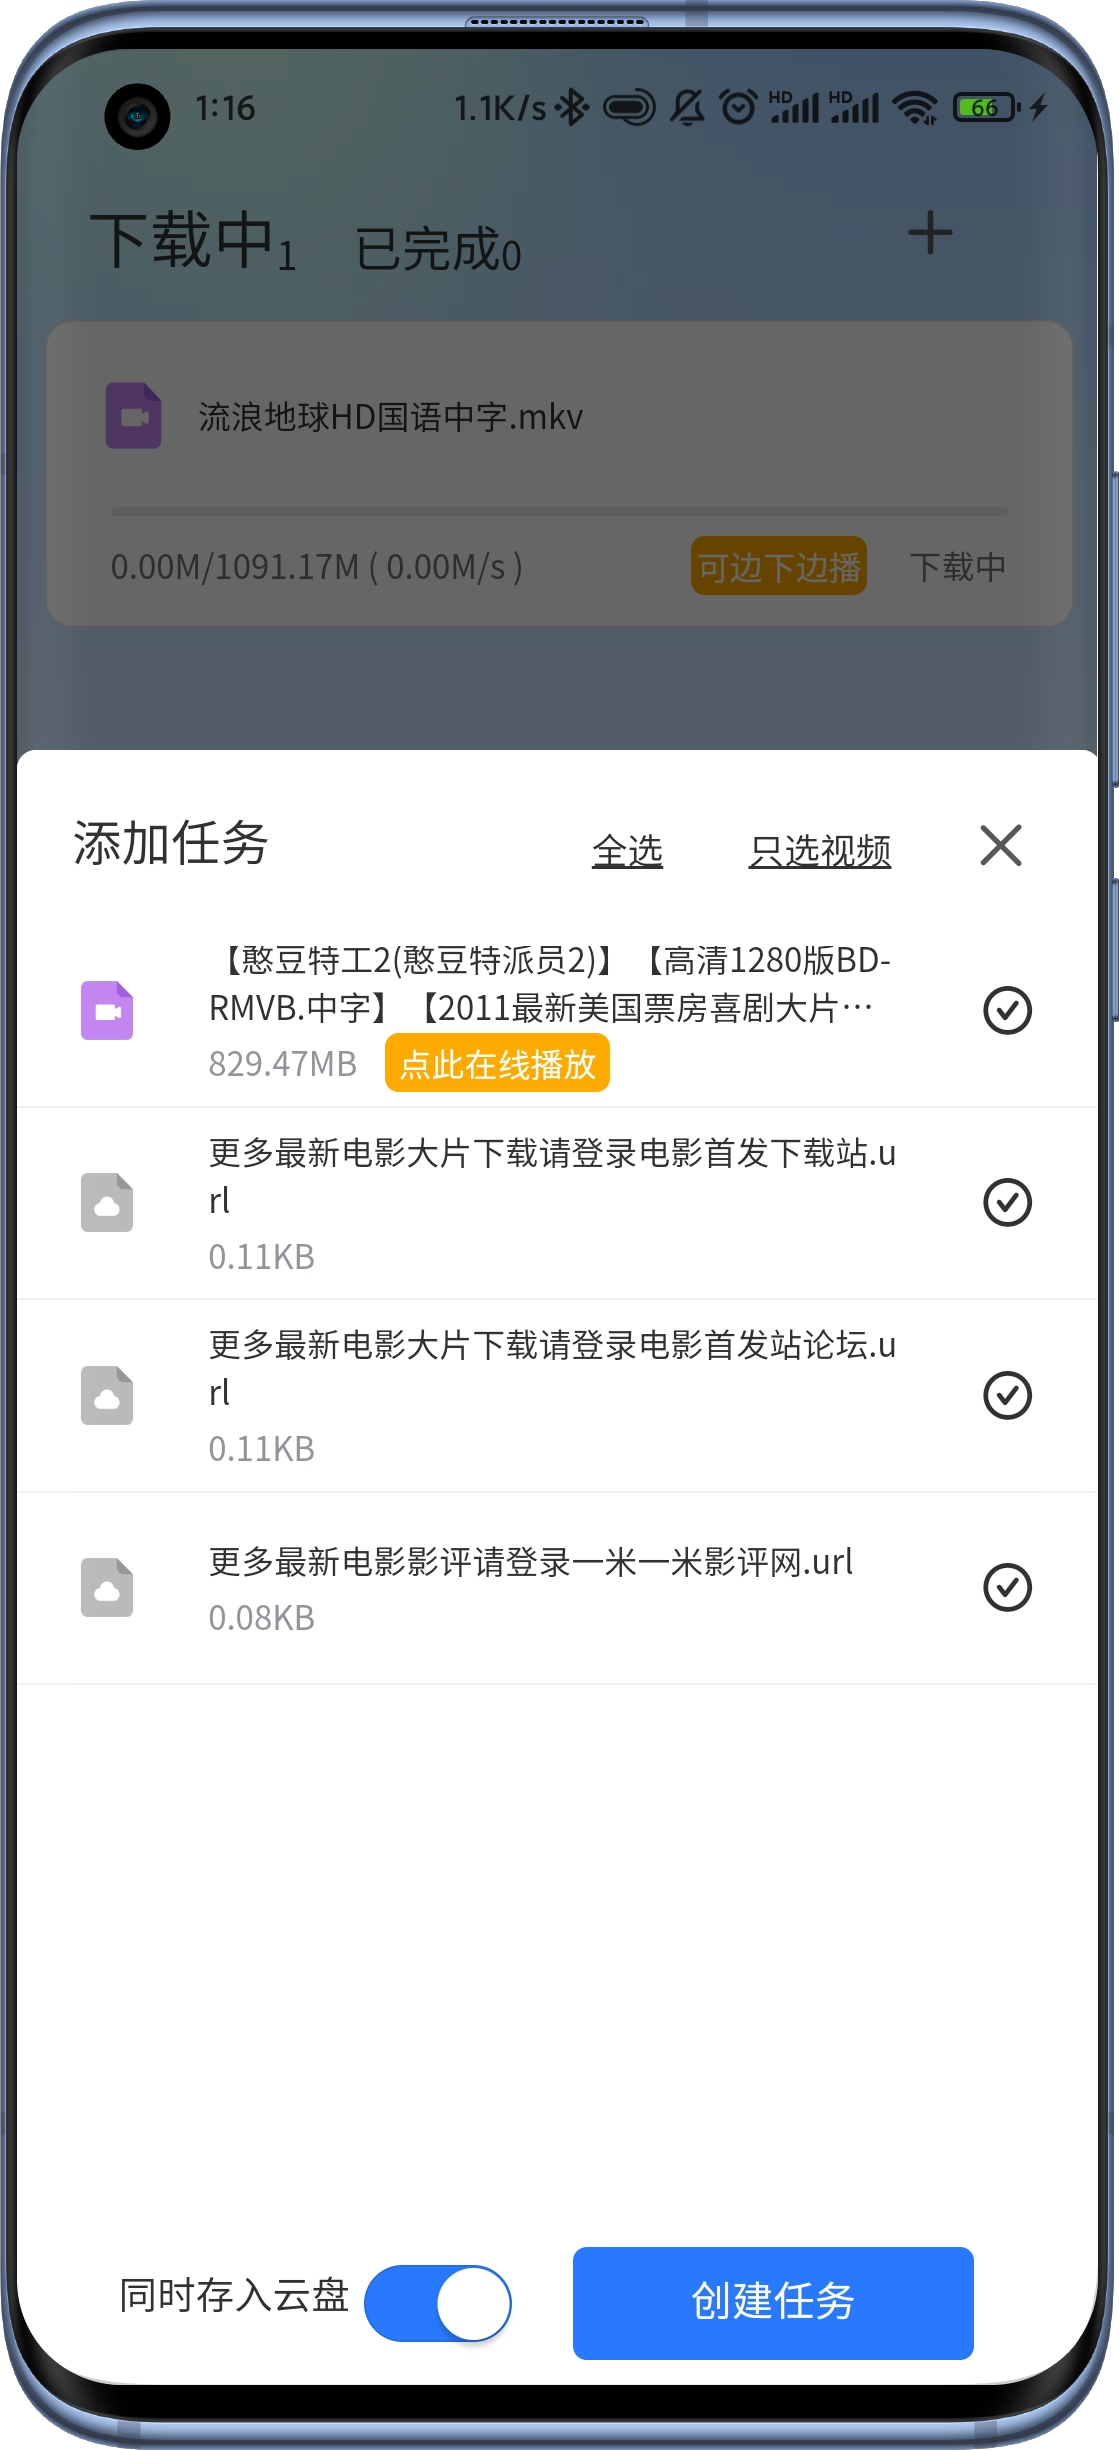Close the 添加任务 panel with X
The image size is (1119, 2450).
(1001, 846)
